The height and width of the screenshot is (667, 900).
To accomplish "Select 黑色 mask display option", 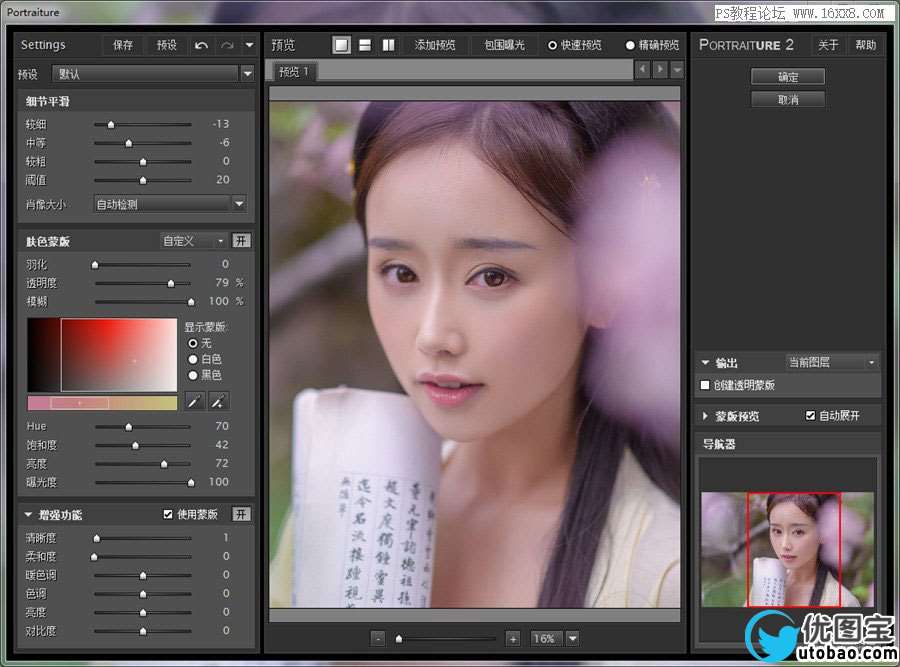I will click(x=193, y=375).
